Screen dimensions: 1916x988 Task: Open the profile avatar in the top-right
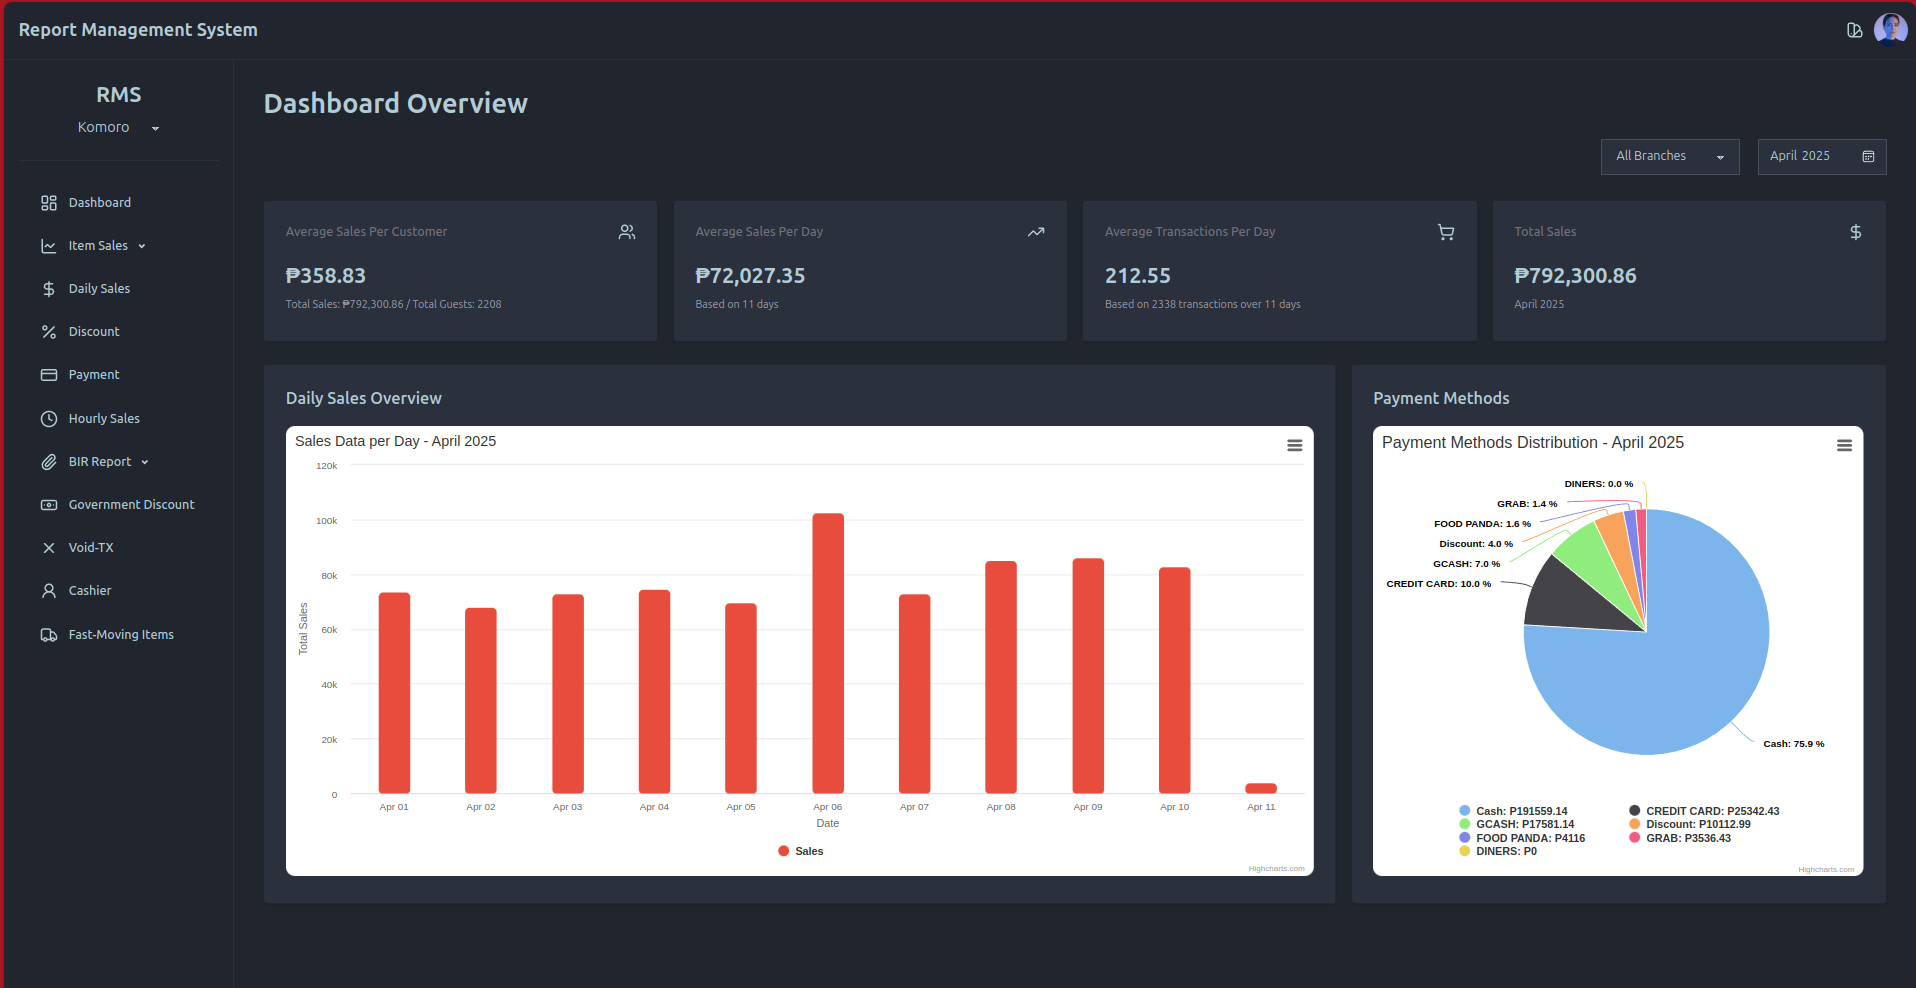click(x=1891, y=29)
